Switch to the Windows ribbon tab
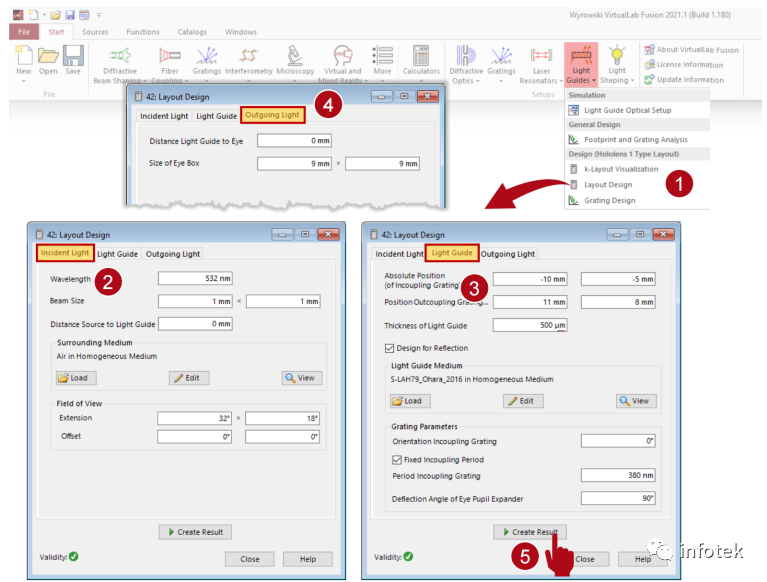The width and height of the screenshot is (767, 582). (241, 32)
